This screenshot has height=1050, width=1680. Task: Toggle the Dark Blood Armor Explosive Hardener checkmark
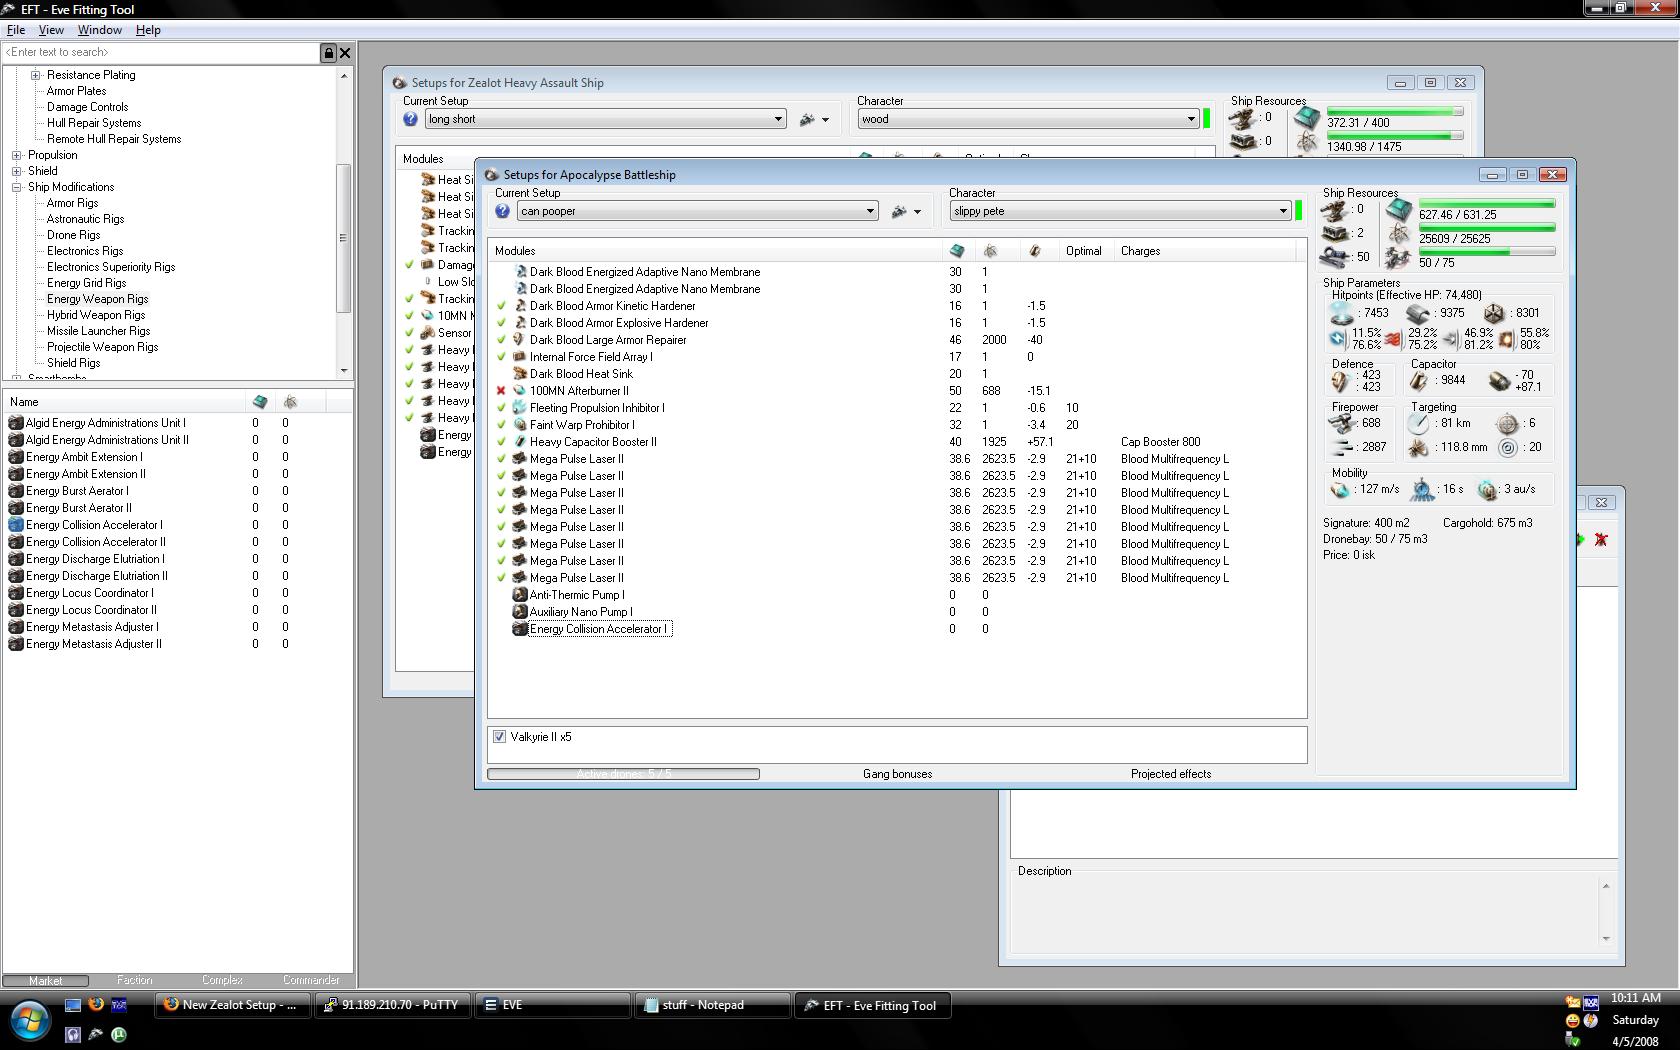(x=502, y=323)
